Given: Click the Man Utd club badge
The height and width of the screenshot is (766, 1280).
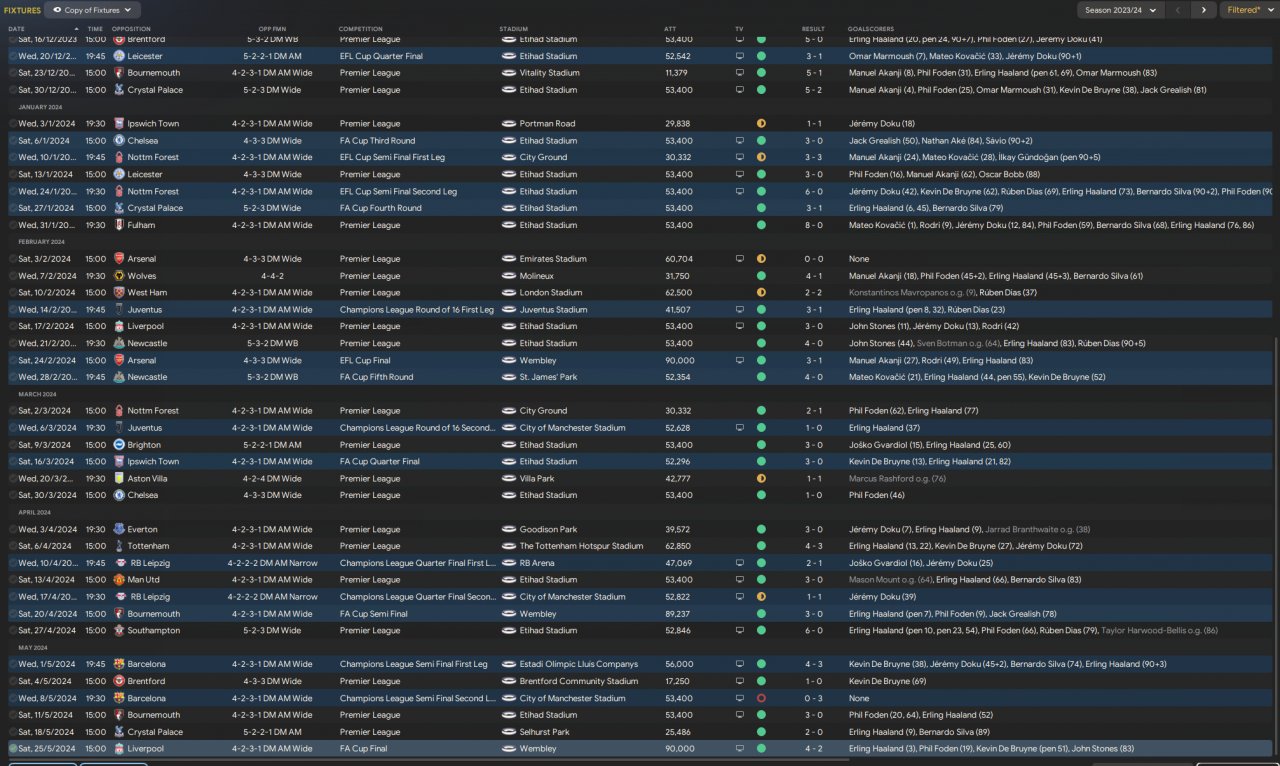Looking at the screenshot, I should tap(119, 580).
